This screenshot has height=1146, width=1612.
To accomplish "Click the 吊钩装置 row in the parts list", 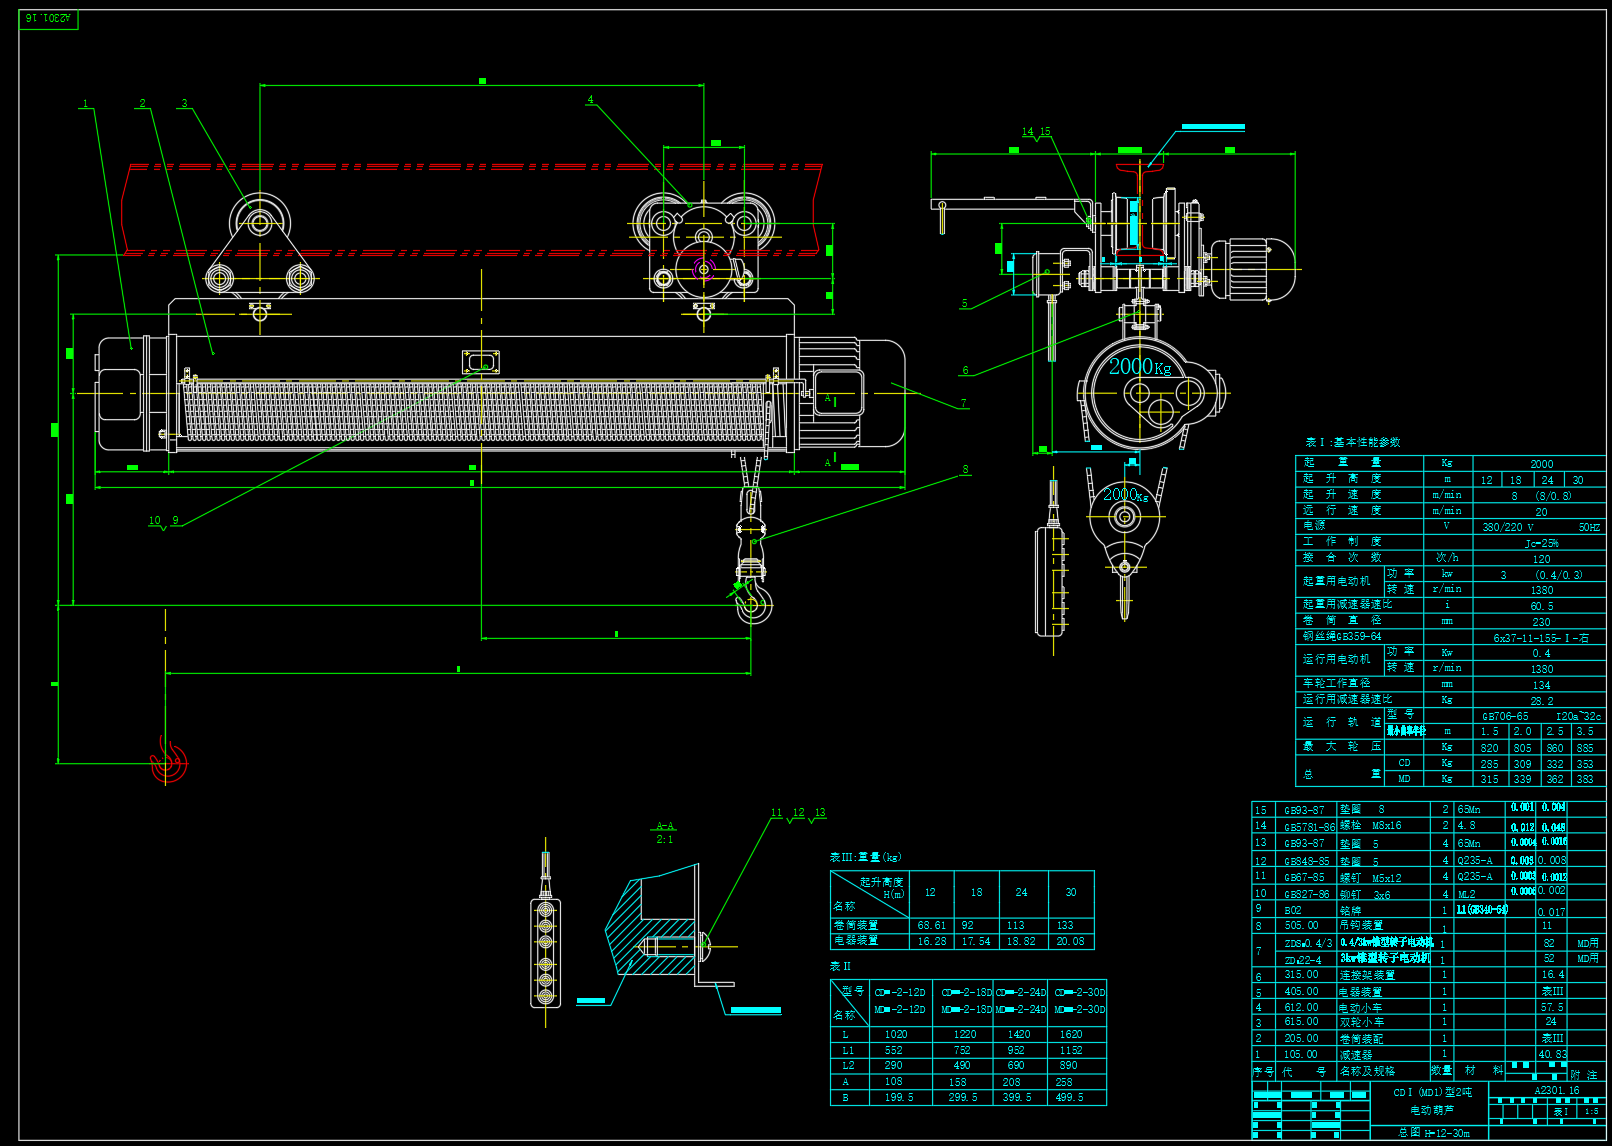I will click(x=1361, y=926).
